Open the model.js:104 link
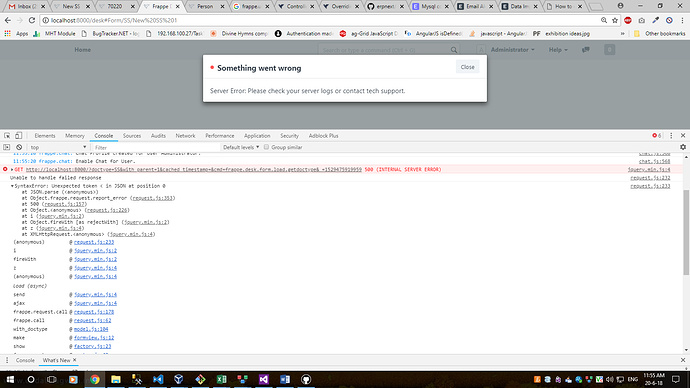This screenshot has height=388, width=690. (91, 329)
